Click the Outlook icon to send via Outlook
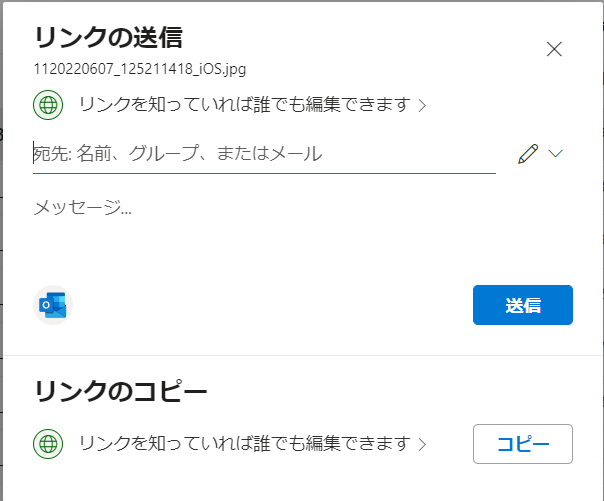Image resolution: width=604 pixels, height=501 pixels. (x=53, y=305)
